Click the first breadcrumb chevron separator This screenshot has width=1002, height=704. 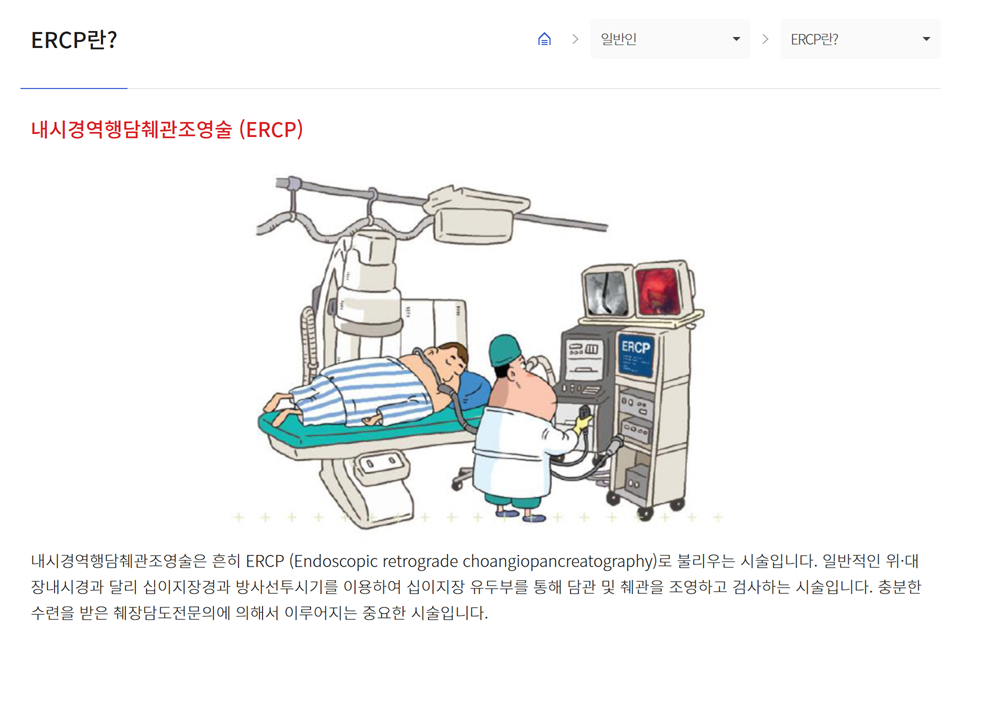coord(575,40)
